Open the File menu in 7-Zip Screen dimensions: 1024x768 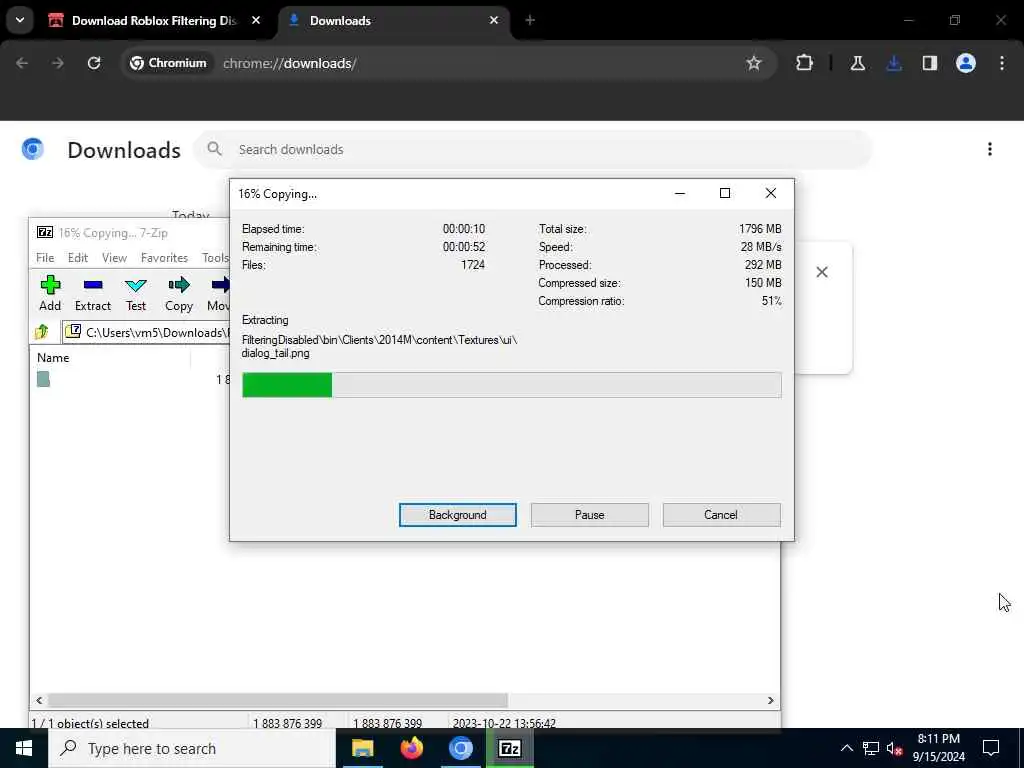point(45,258)
